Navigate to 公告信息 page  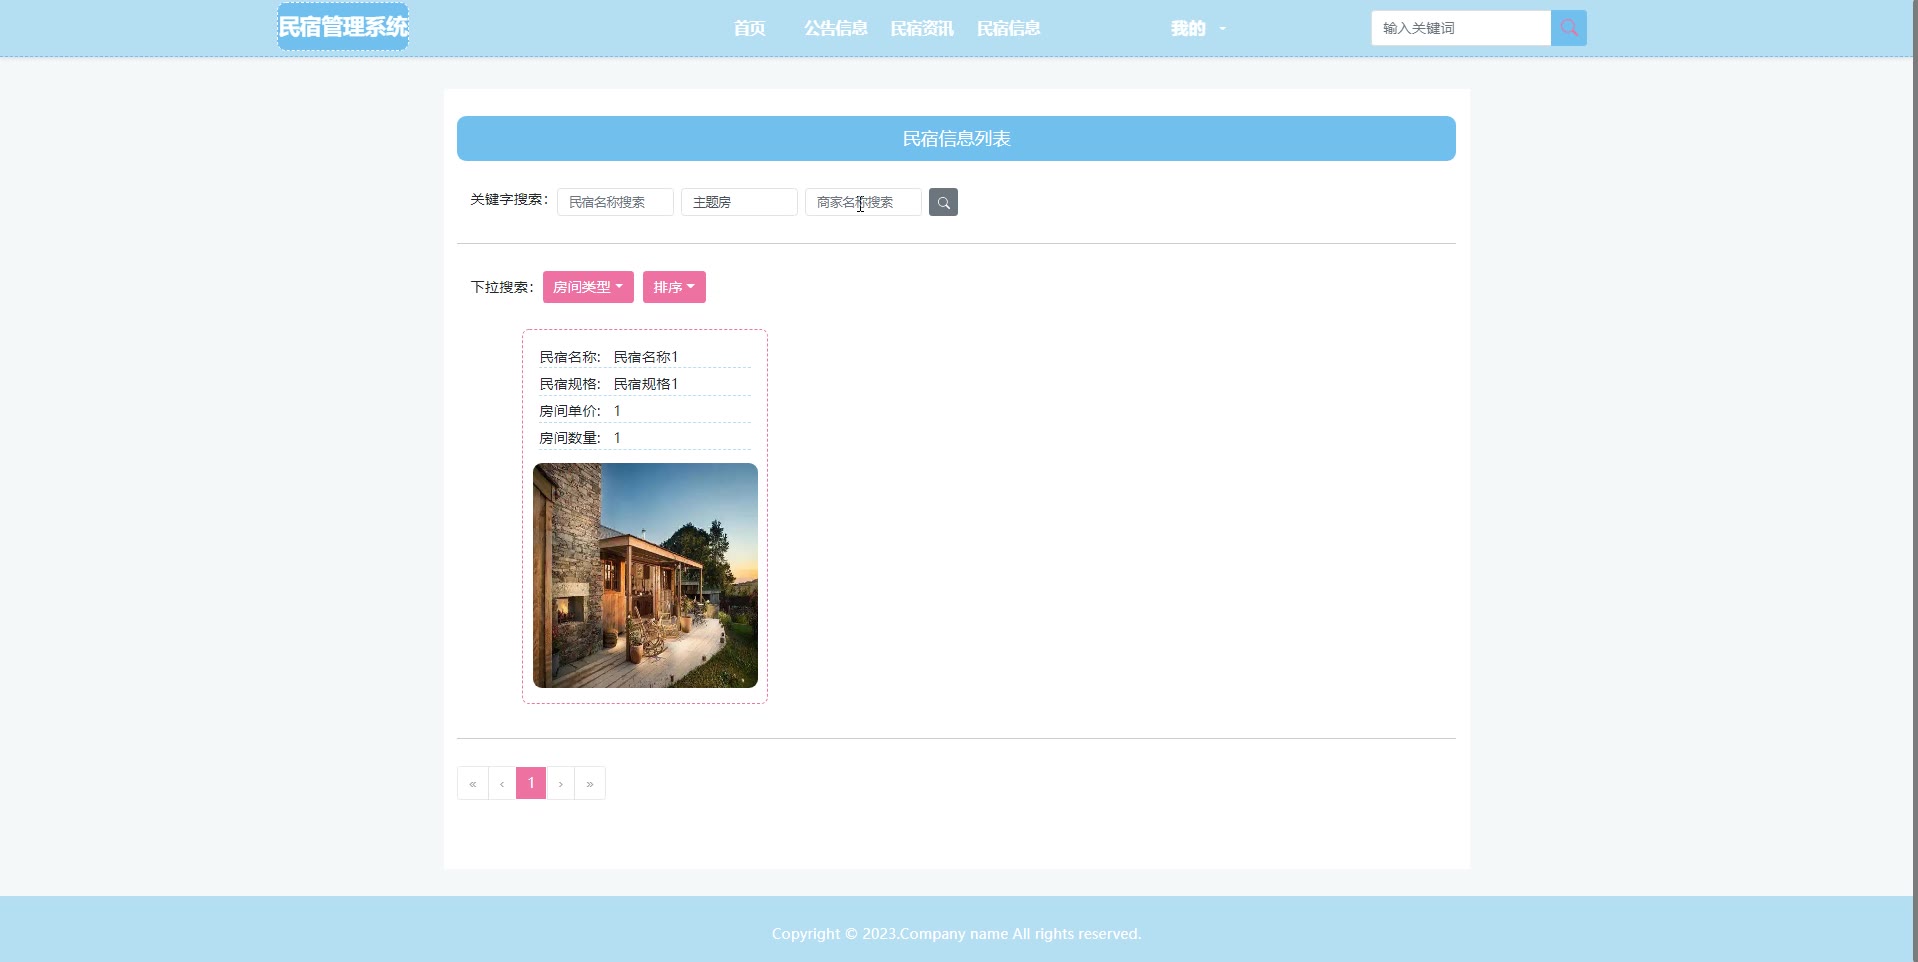(x=836, y=28)
